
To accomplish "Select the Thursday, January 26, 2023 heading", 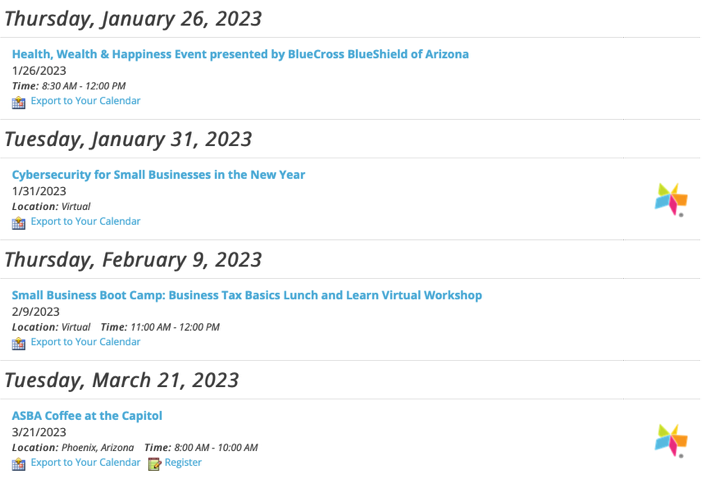I will [x=133, y=19].
